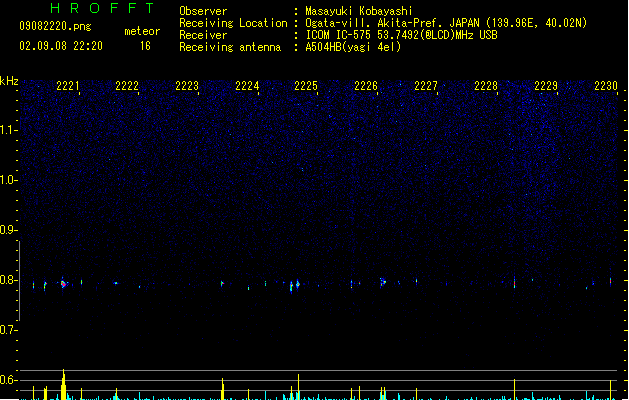Click the 2226 time marker

(366, 86)
